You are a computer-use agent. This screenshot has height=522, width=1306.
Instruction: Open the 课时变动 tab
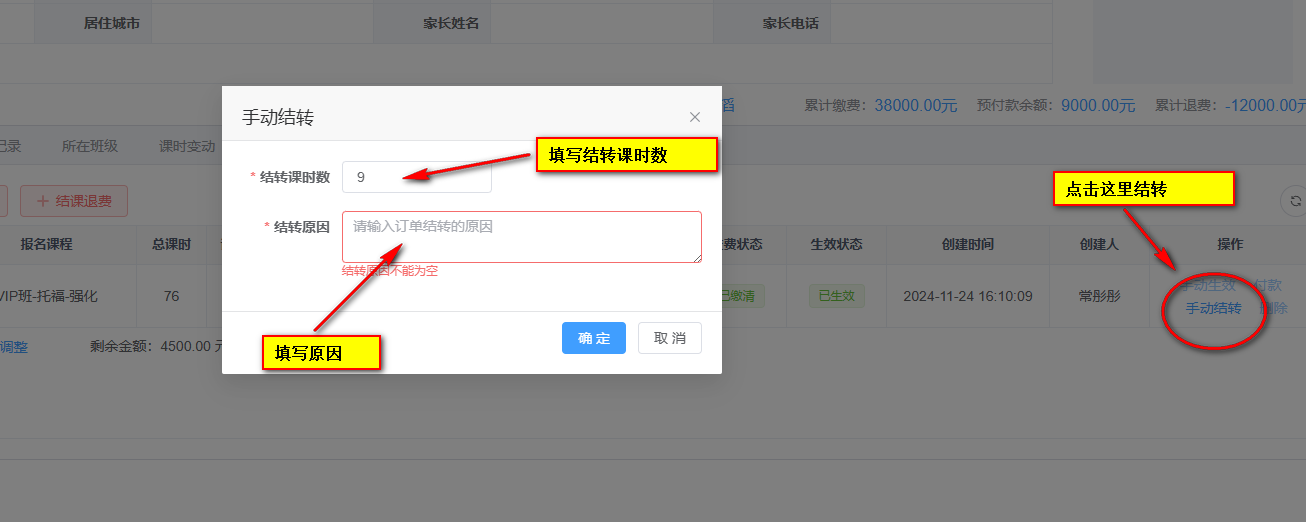(x=187, y=146)
